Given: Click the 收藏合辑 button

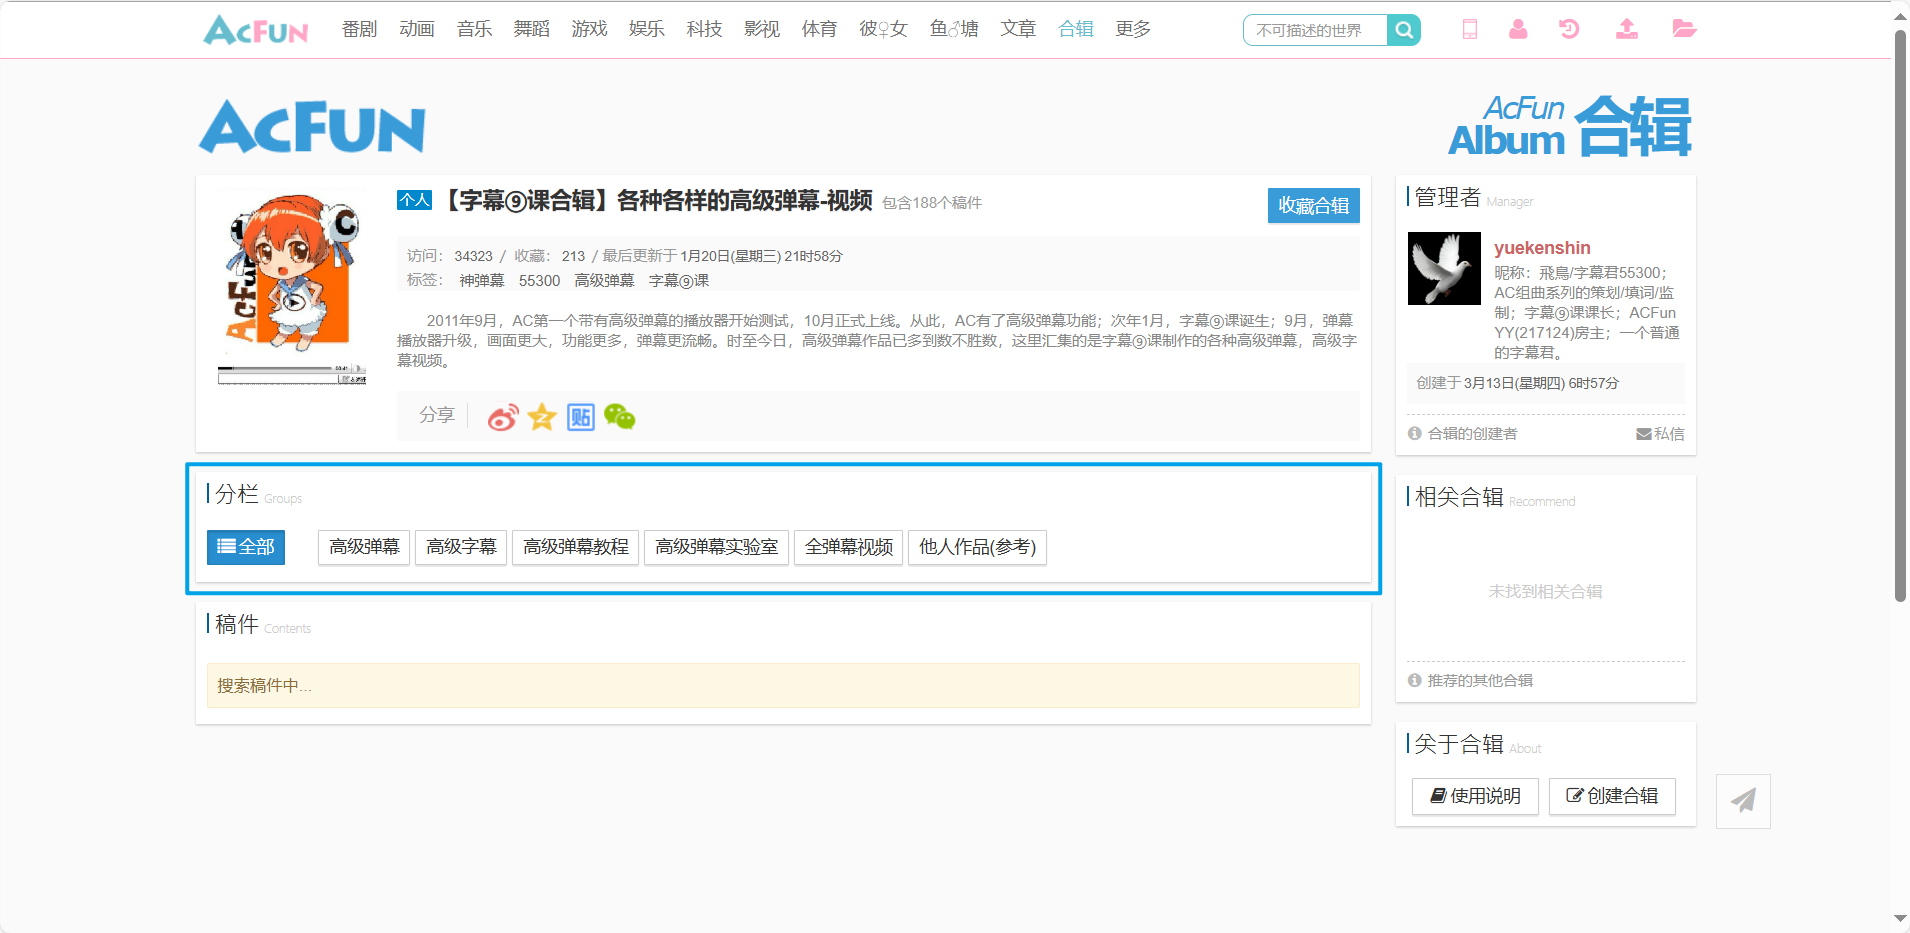Looking at the screenshot, I should (1314, 205).
